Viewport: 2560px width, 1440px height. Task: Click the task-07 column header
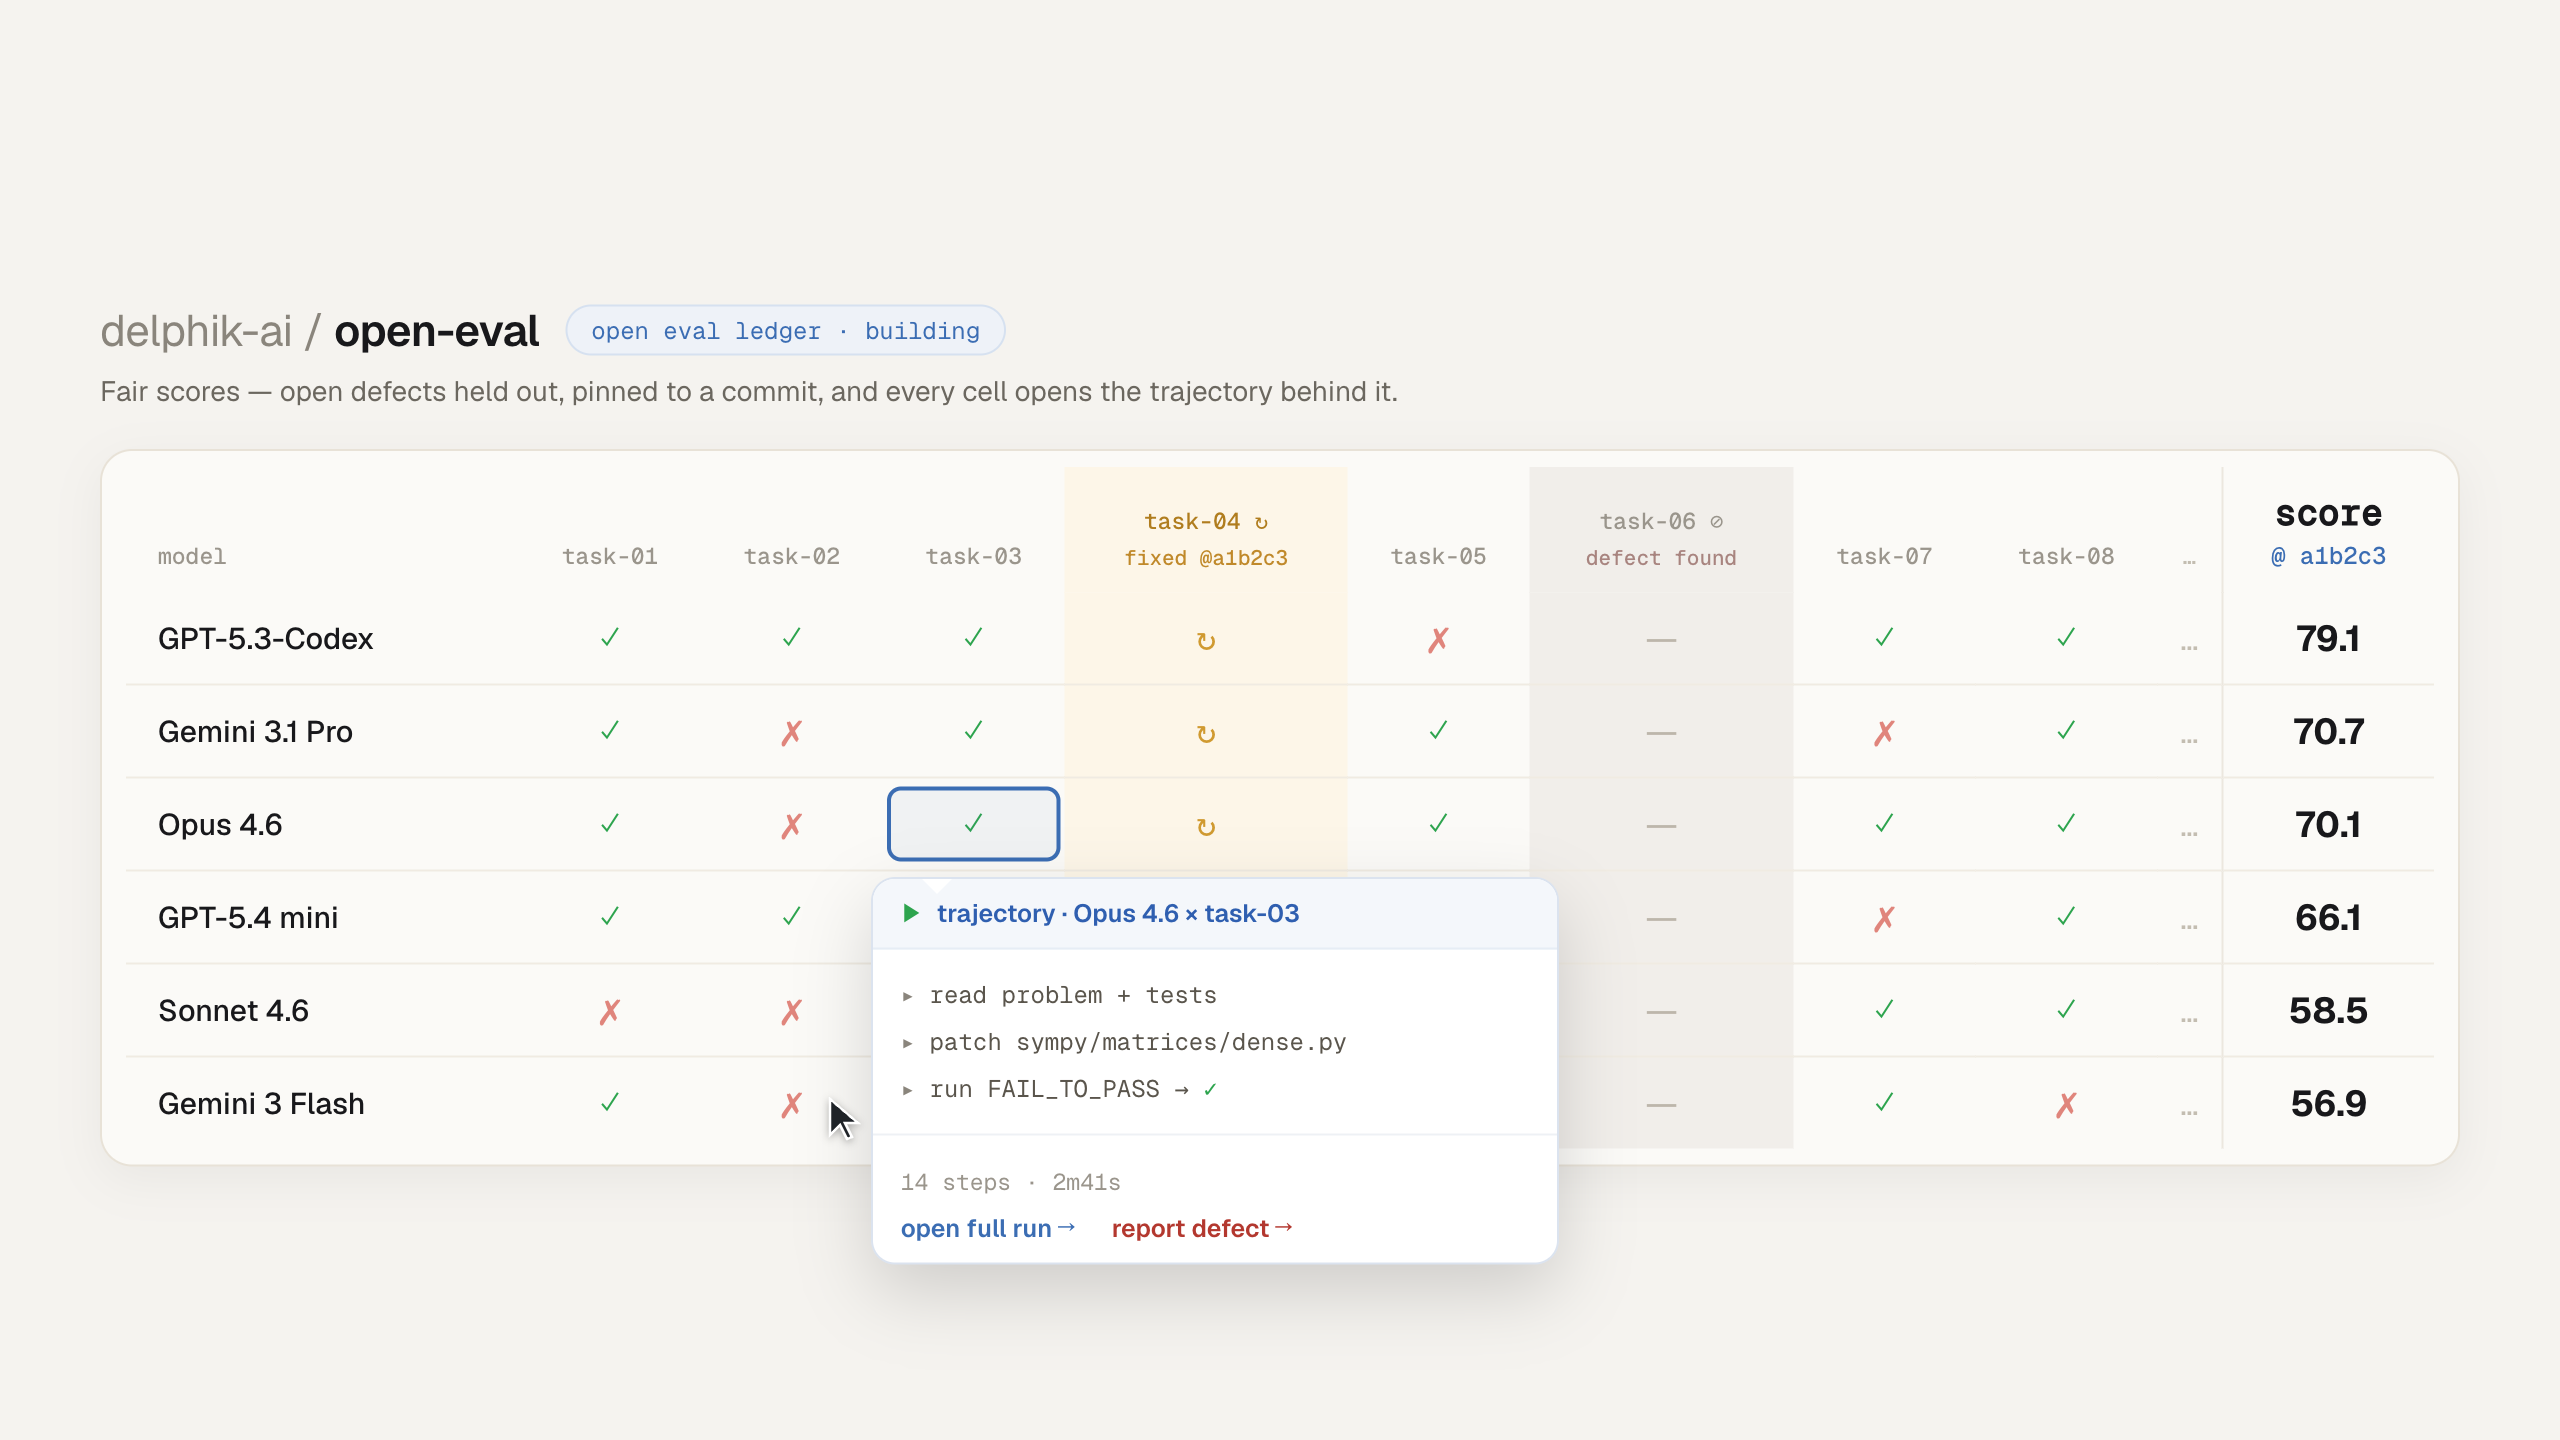click(x=1884, y=556)
